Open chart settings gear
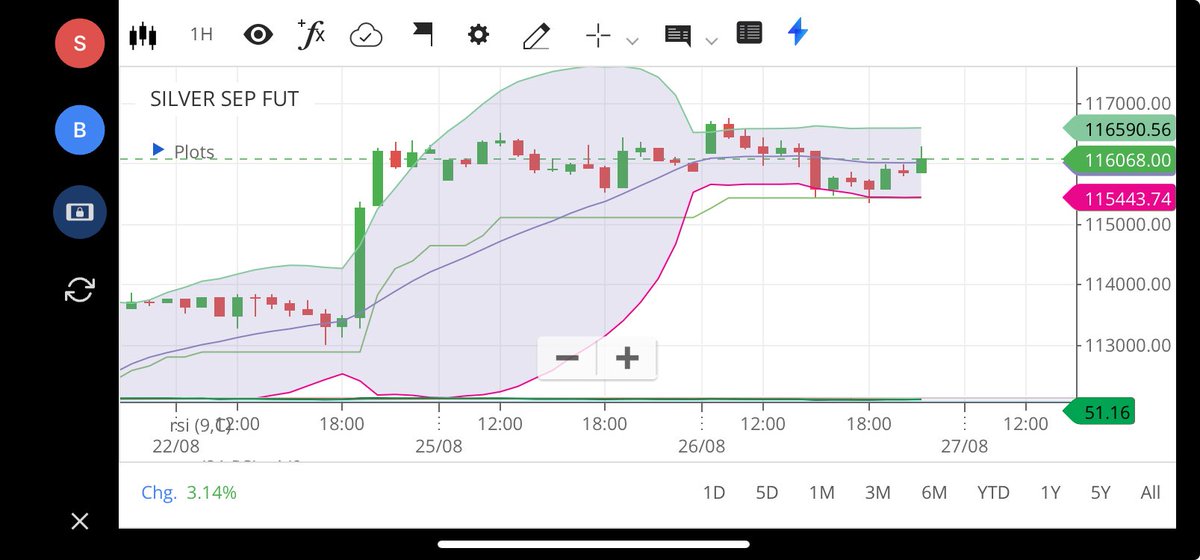 click(x=479, y=35)
